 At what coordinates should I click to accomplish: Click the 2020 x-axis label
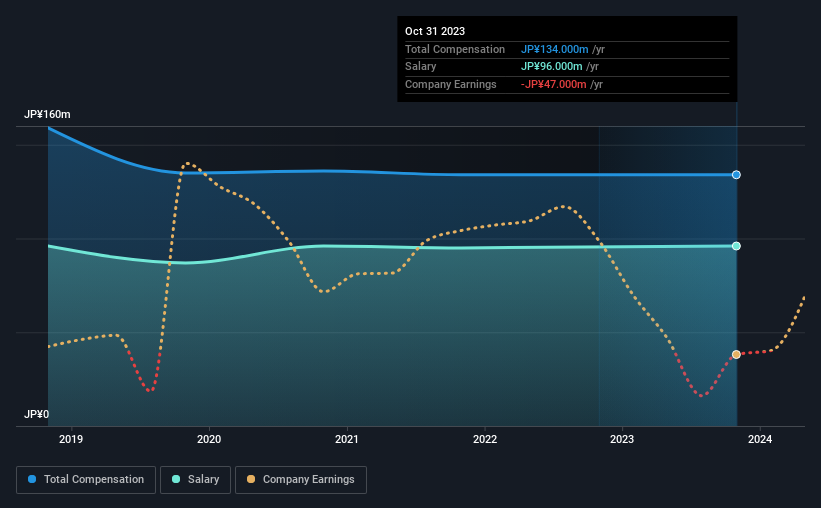(209, 439)
